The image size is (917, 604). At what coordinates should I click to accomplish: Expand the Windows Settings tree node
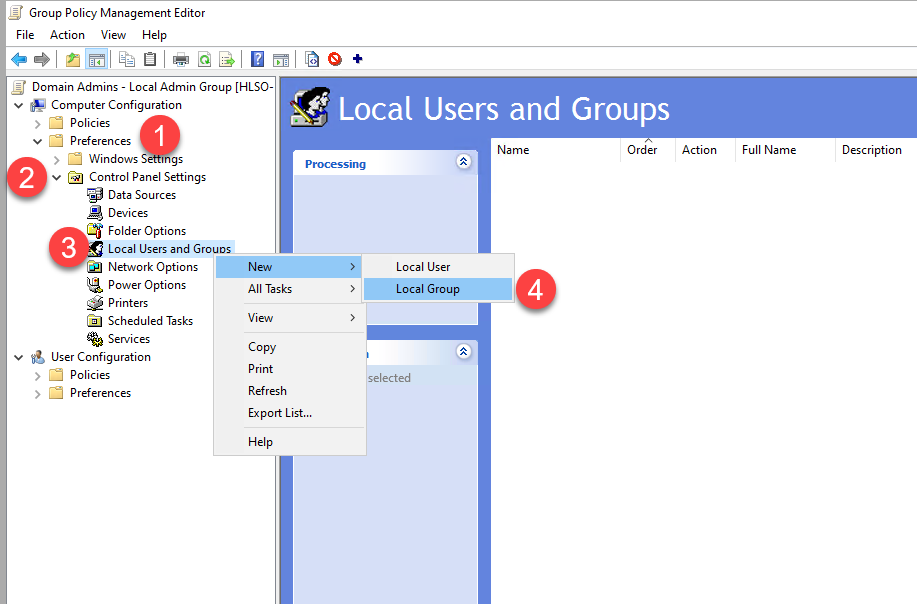click(57, 159)
